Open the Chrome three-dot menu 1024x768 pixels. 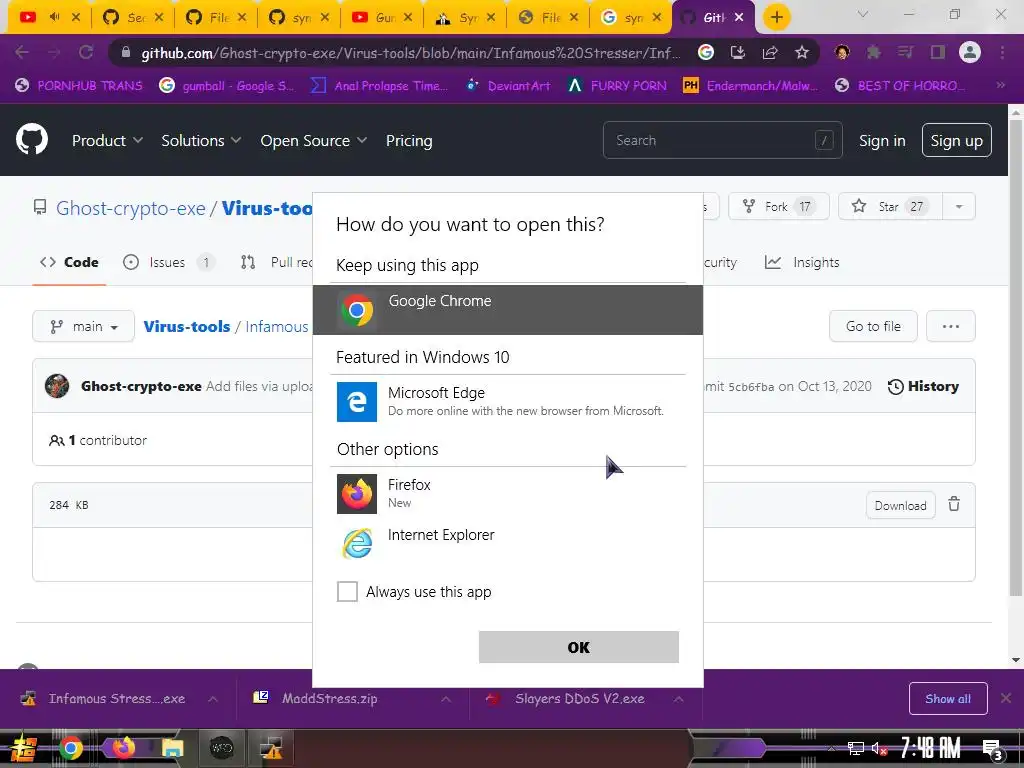click(x=1002, y=52)
